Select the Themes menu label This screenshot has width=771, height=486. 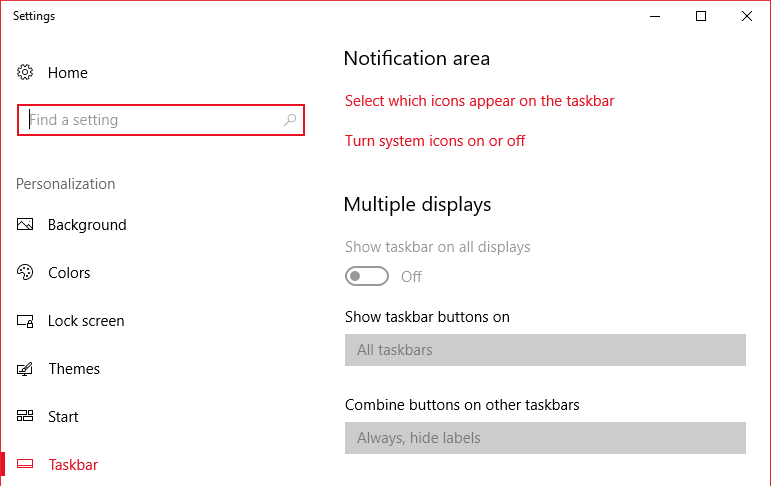point(74,368)
